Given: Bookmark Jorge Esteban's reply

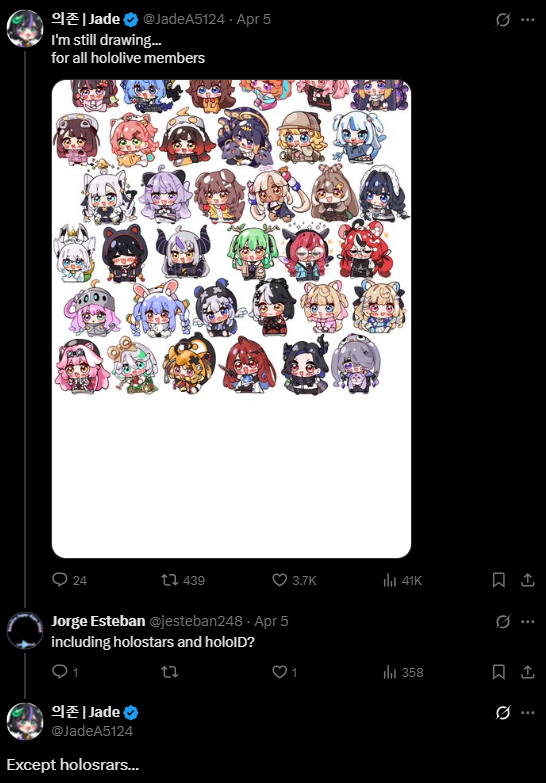Looking at the screenshot, I should [x=499, y=672].
